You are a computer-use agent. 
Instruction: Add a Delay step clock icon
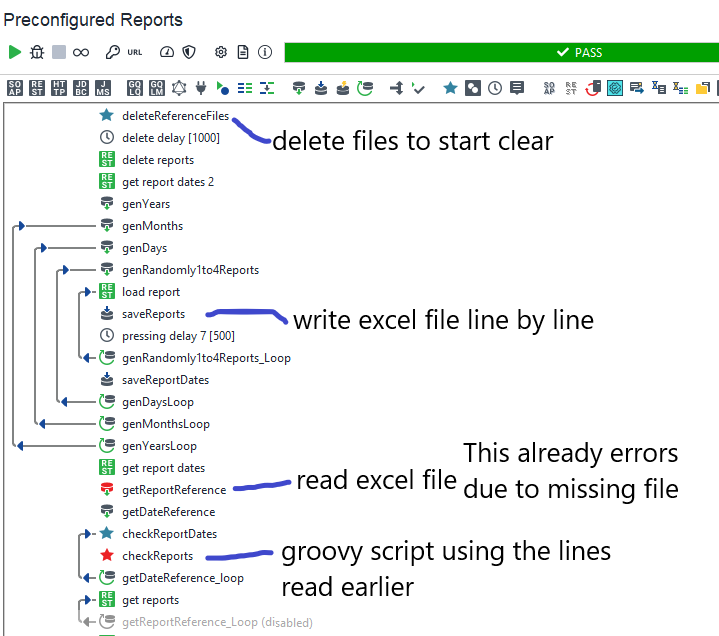[495, 88]
